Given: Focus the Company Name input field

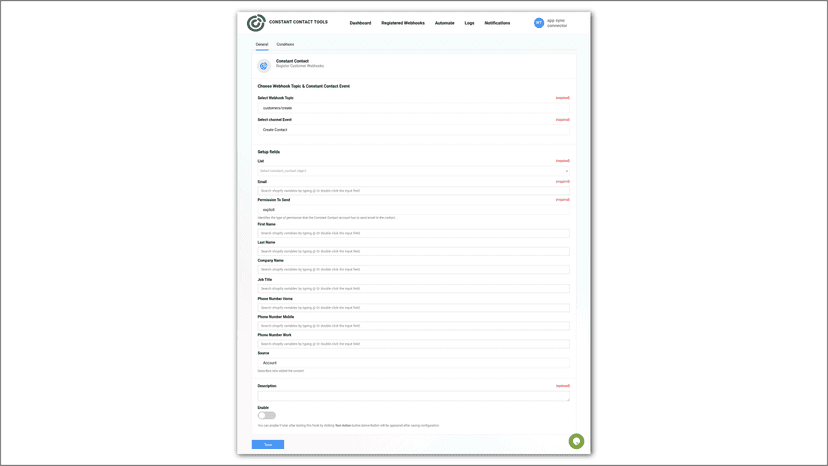Looking at the screenshot, I should click(413, 269).
